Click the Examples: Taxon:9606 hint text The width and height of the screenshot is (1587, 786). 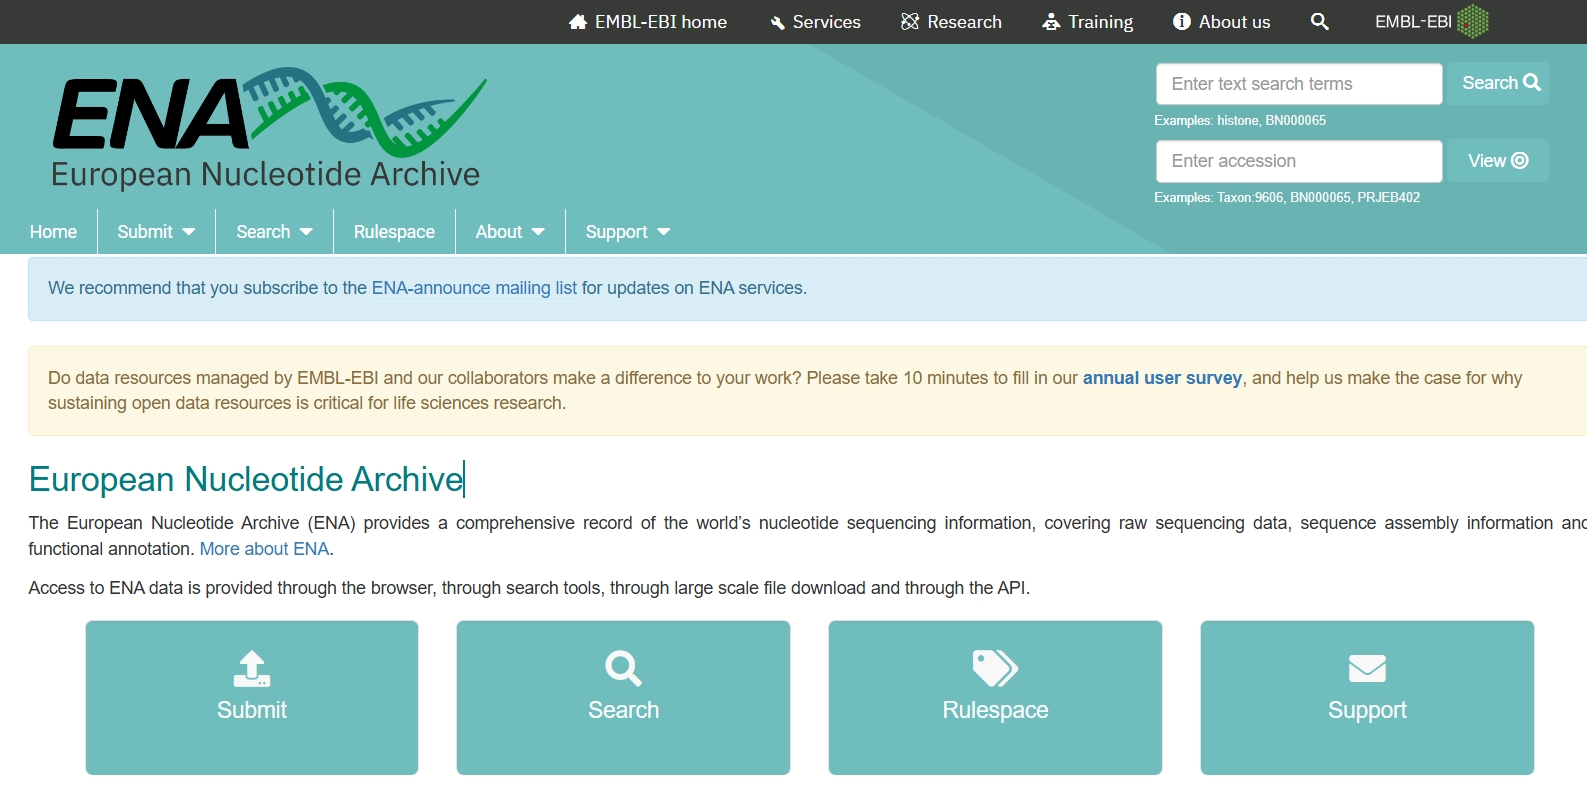(1287, 197)
